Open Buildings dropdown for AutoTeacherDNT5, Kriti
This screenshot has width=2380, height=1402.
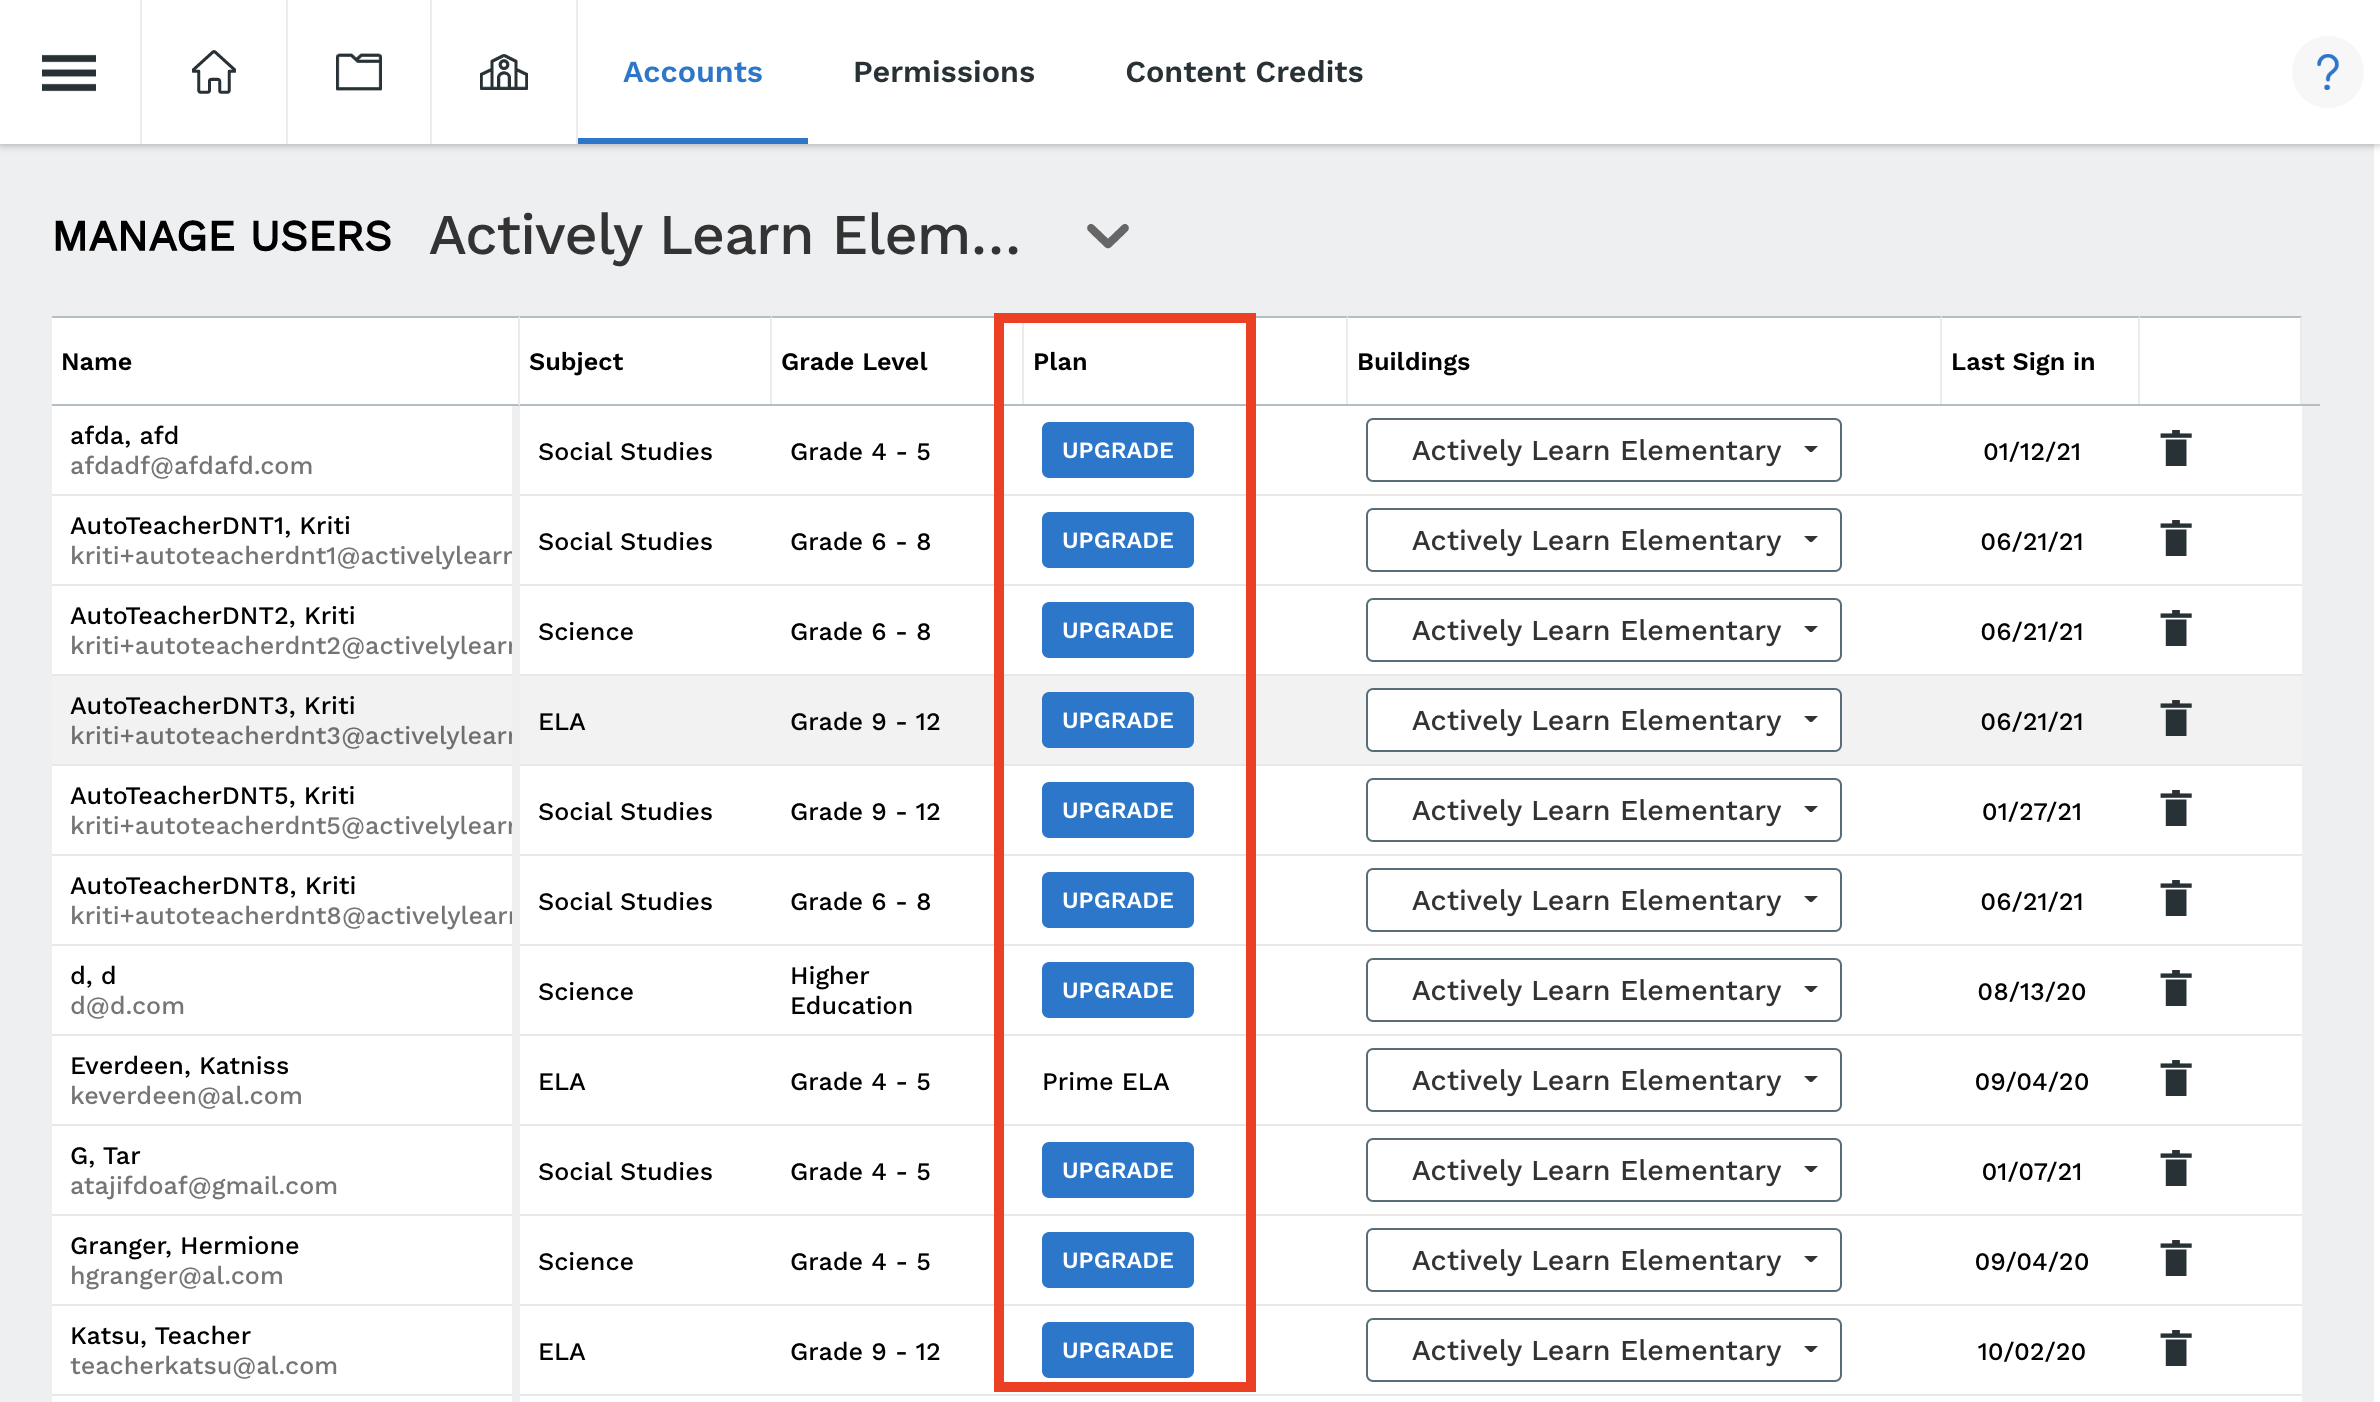1604,810
